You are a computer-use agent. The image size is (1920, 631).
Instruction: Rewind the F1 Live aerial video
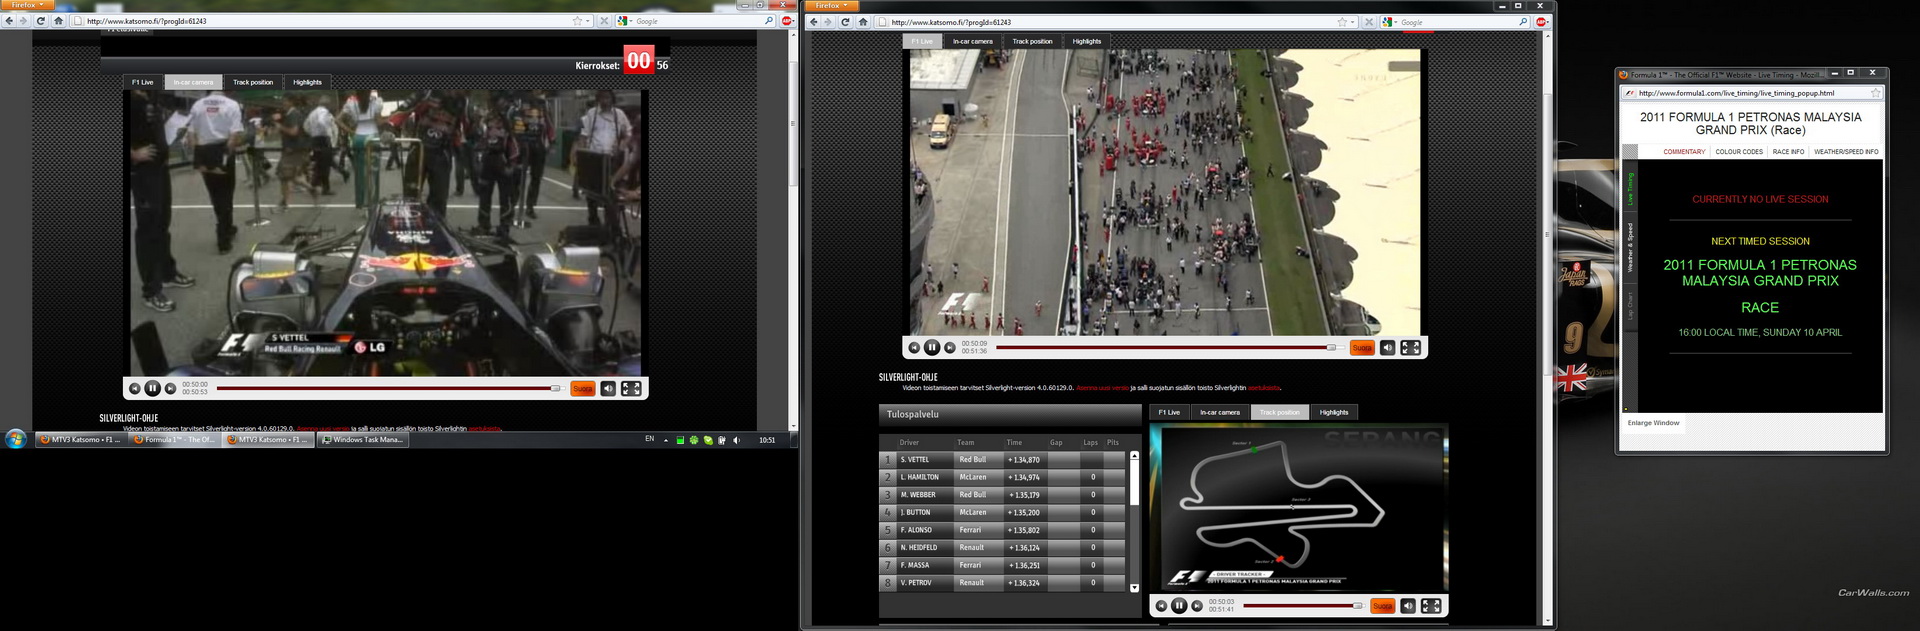[x=914, y=347]
